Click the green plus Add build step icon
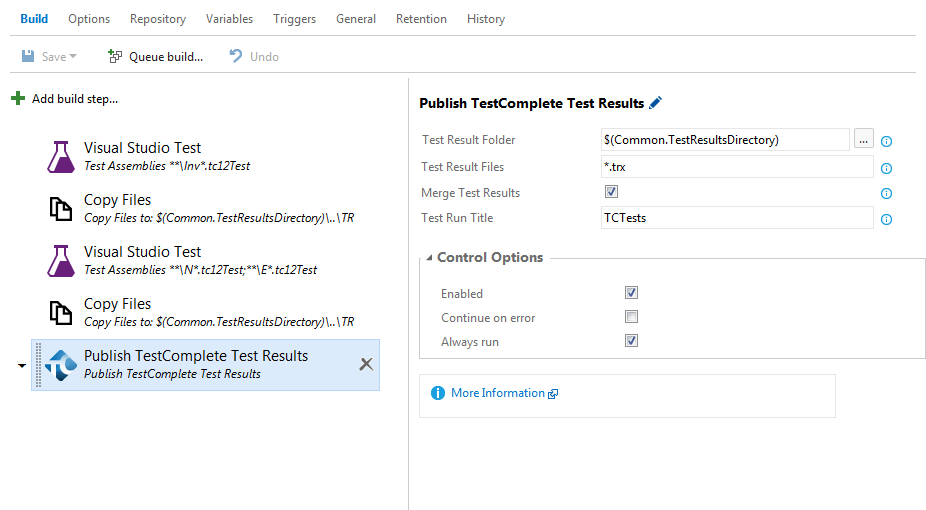Image resolution: width=926 pixels, height=510 pixels. coord(18,99)
